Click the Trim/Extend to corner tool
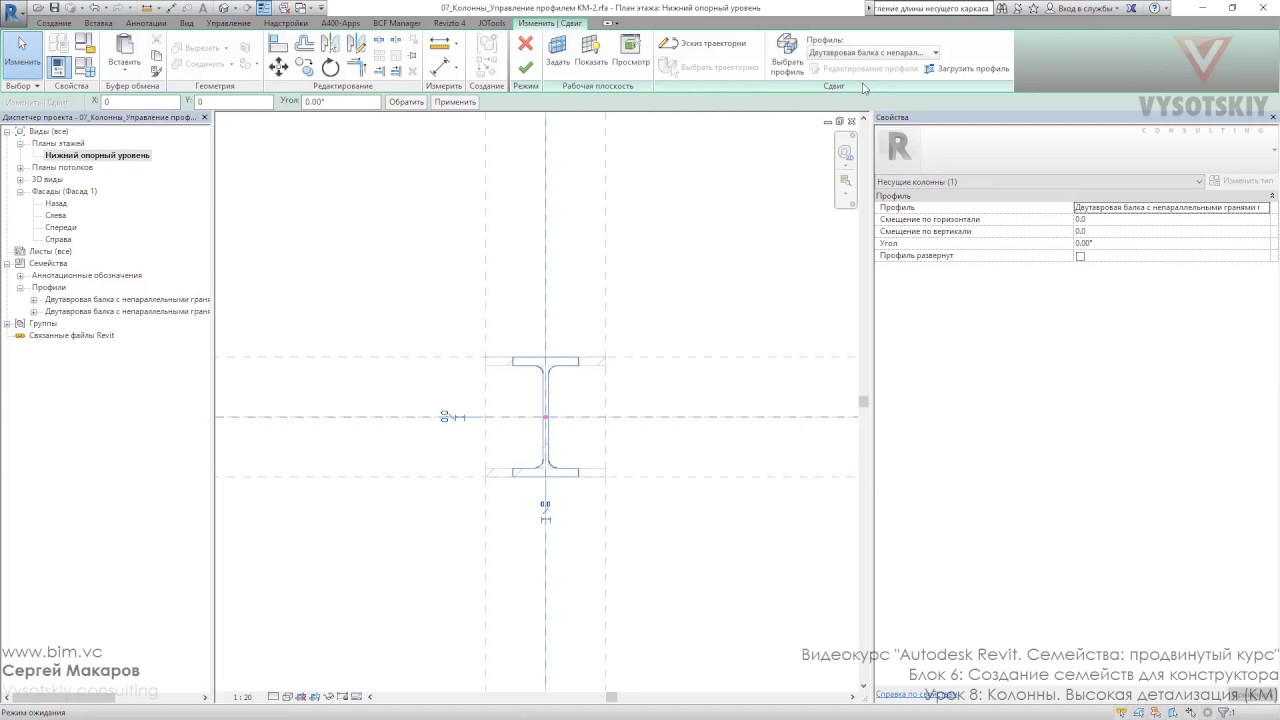The image size is (1280, 720). (356, 67)
